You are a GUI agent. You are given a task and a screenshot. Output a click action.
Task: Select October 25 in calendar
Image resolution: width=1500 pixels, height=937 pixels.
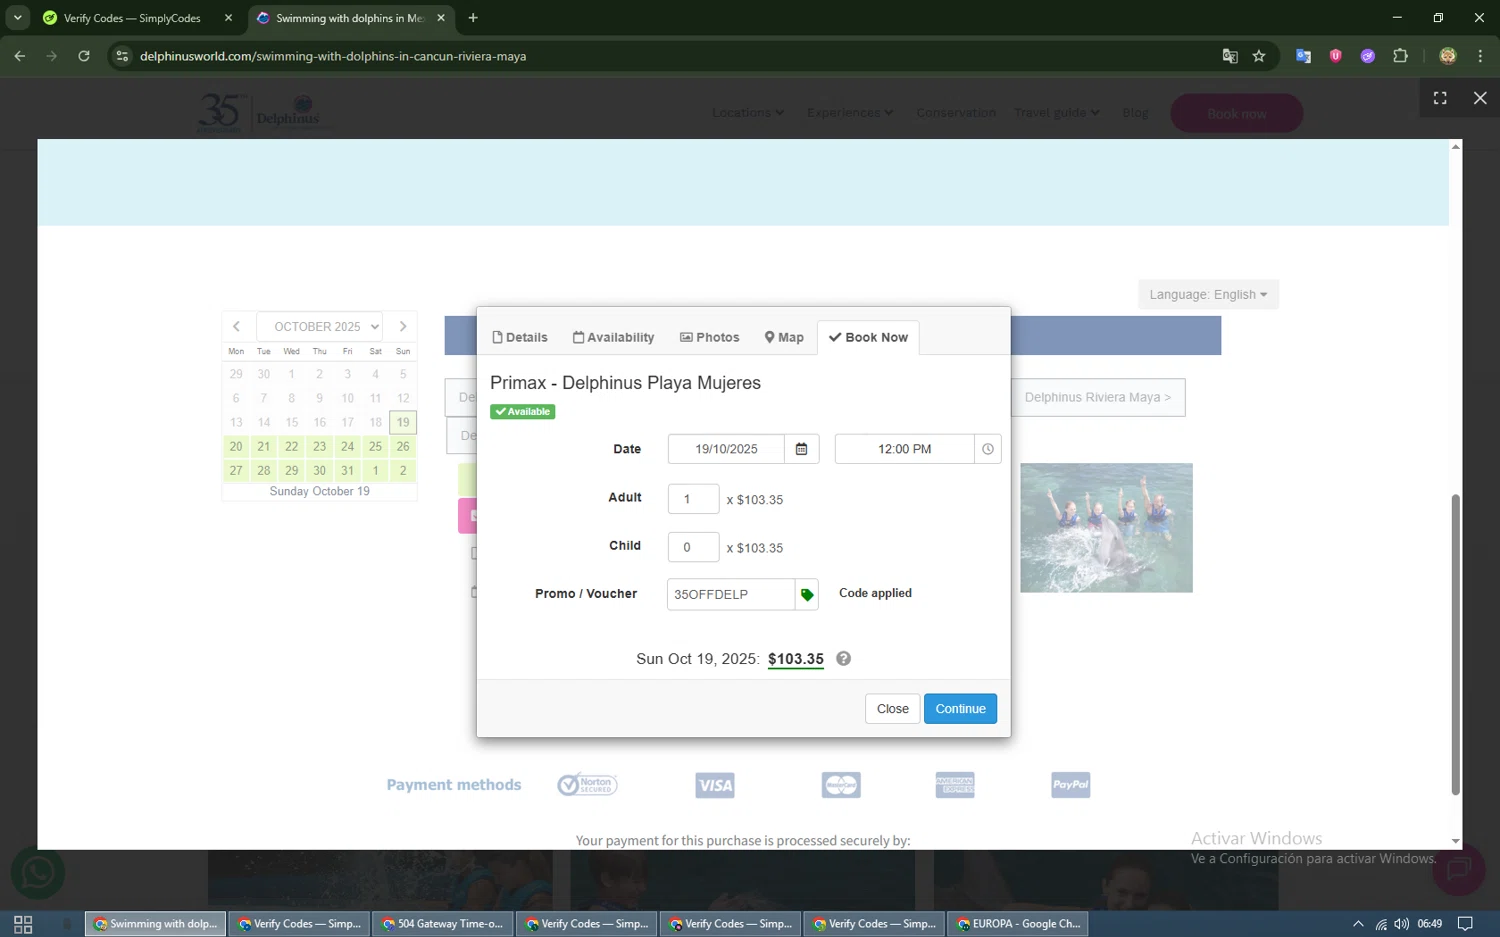click(375, 446)
